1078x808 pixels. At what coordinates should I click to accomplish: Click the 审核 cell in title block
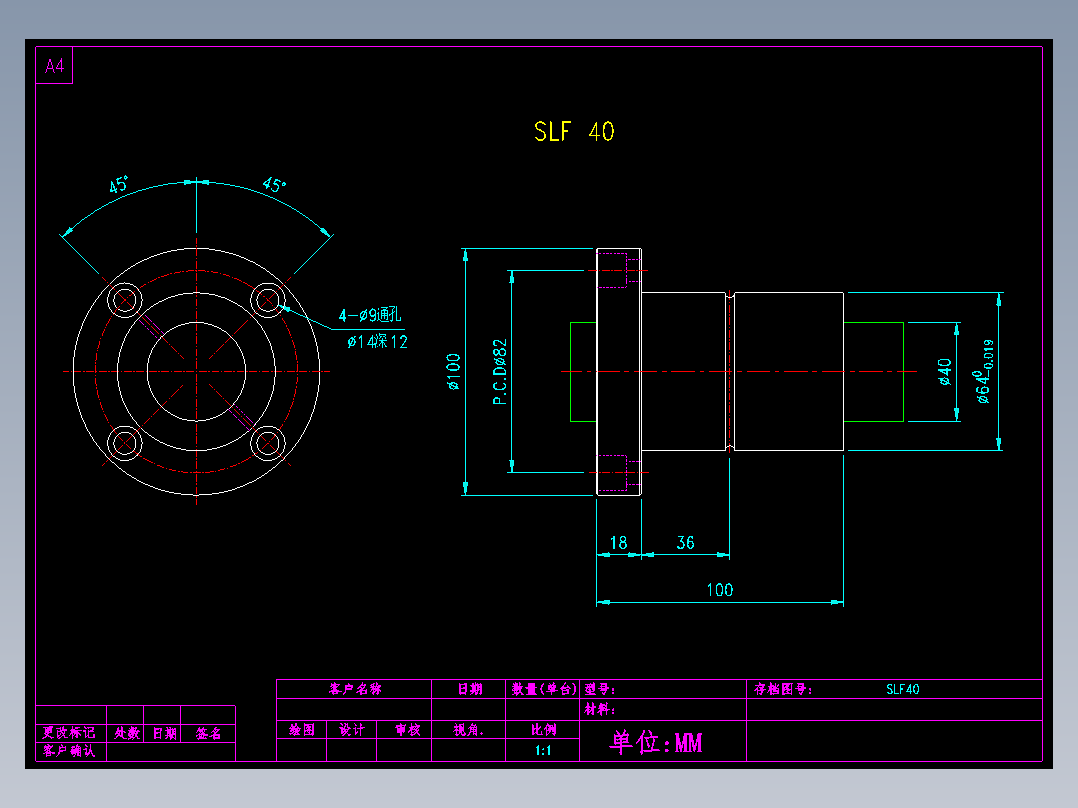[x=405, y=730]
